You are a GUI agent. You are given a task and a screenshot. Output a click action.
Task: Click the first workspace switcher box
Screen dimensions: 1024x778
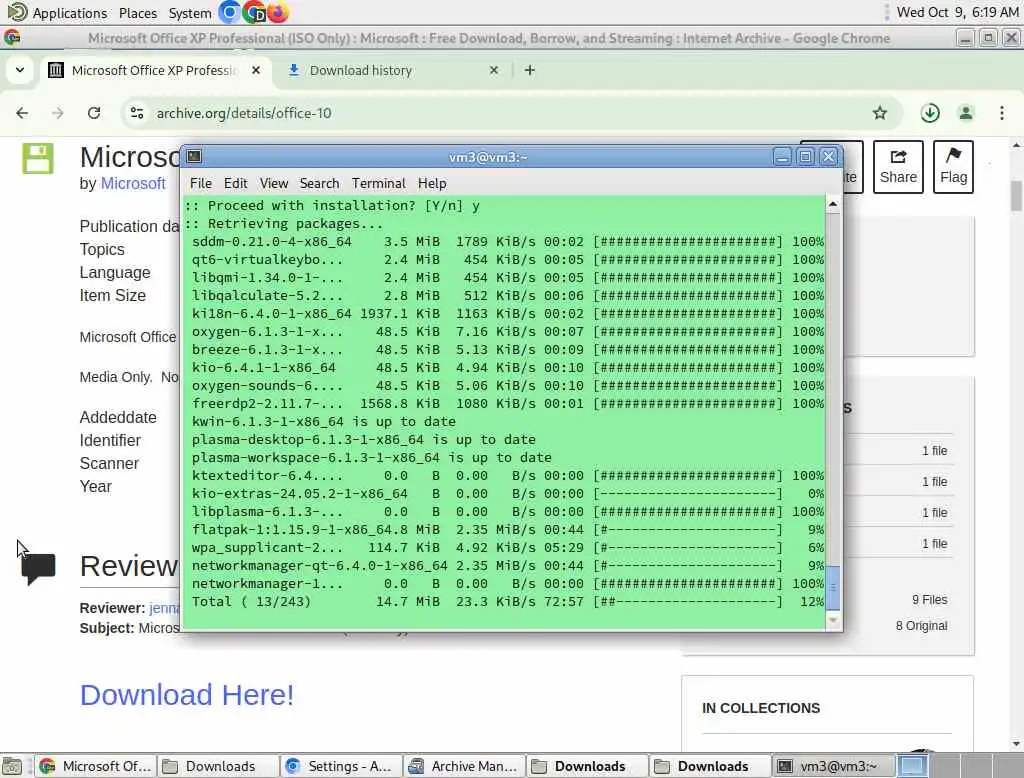click(911, 766)
